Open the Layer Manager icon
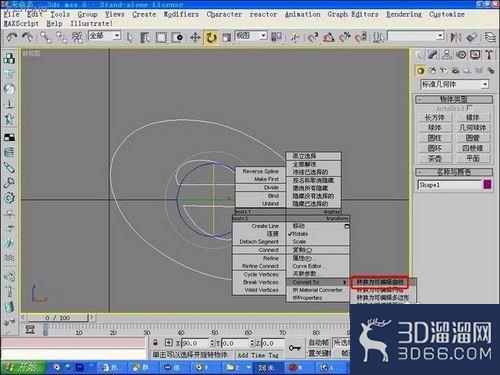 [490, 37]
